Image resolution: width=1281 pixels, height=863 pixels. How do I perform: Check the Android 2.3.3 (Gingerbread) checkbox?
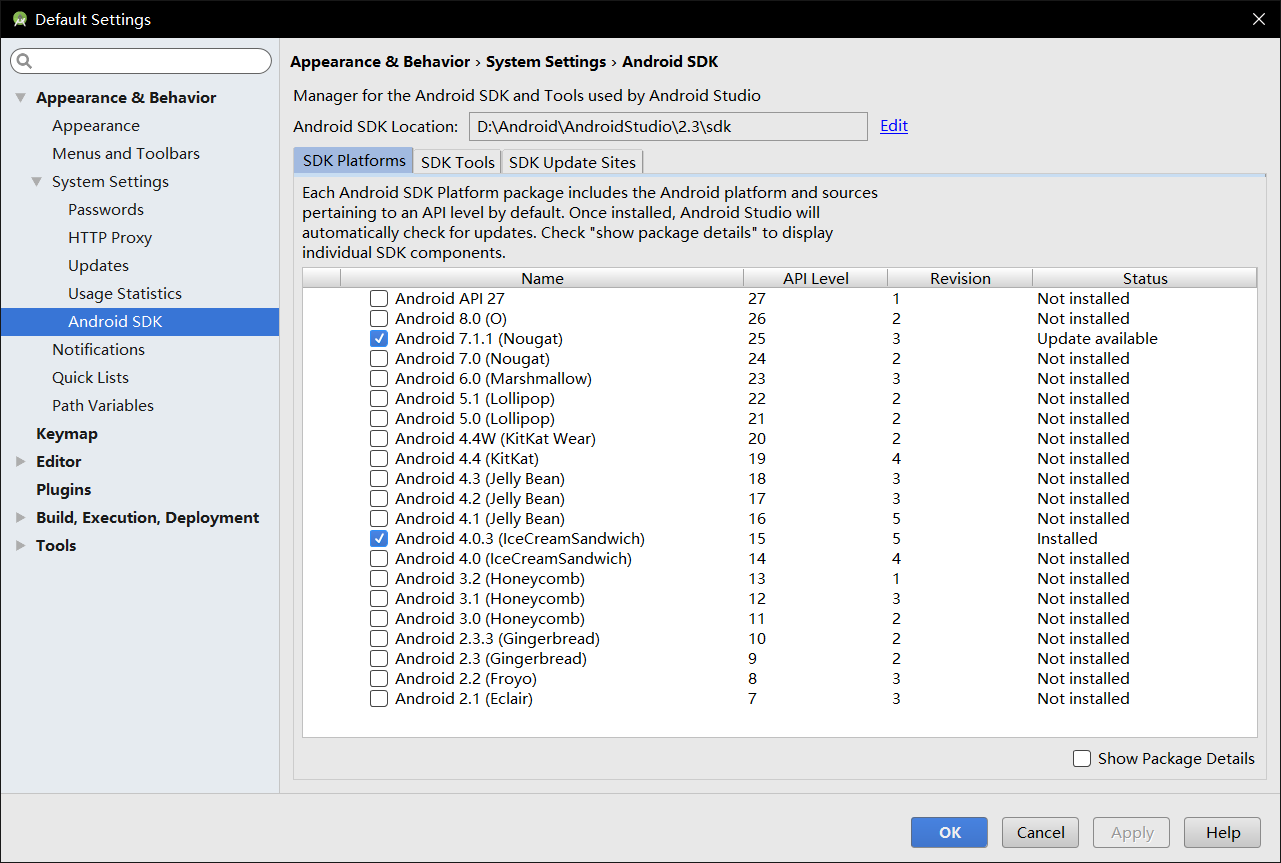(379, 638)
